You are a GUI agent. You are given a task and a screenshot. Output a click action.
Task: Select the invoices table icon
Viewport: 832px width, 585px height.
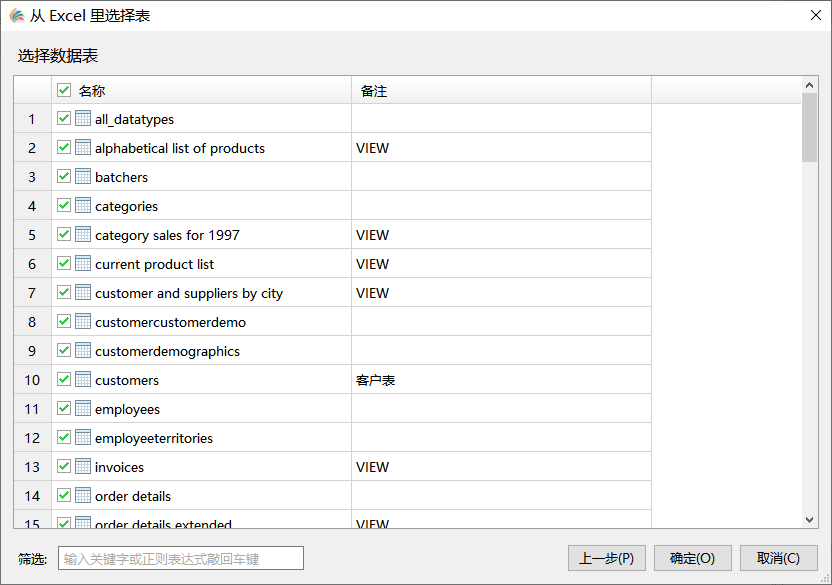point(83,467)
